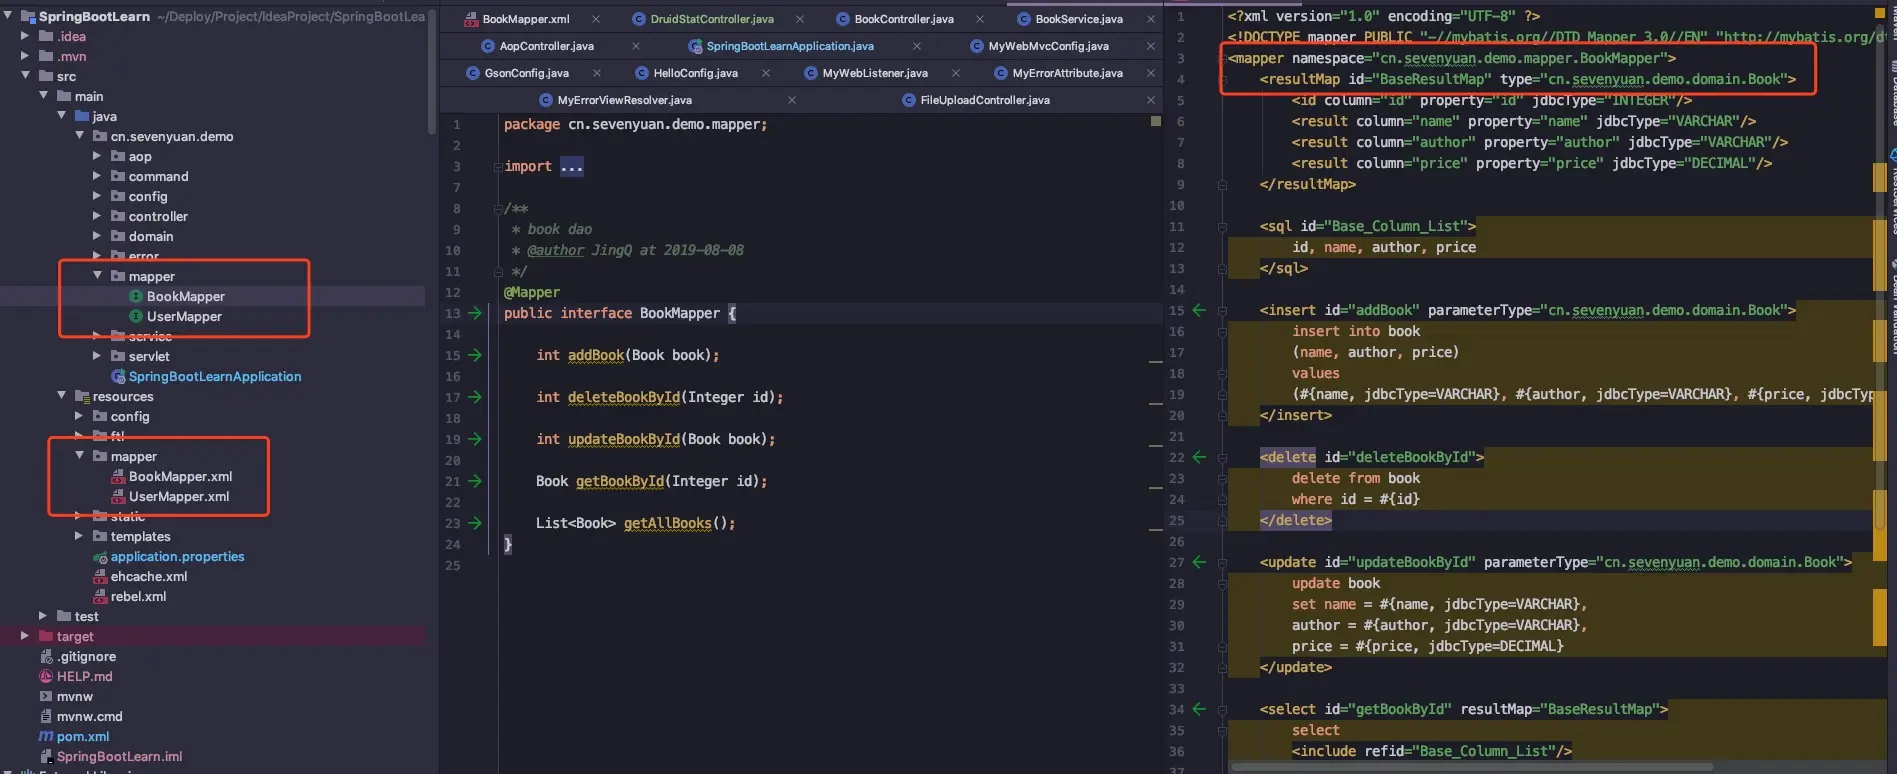Fold the resultMap block in XML editor
Screen dimensions: 1897x774
(x=1222, y=79)
